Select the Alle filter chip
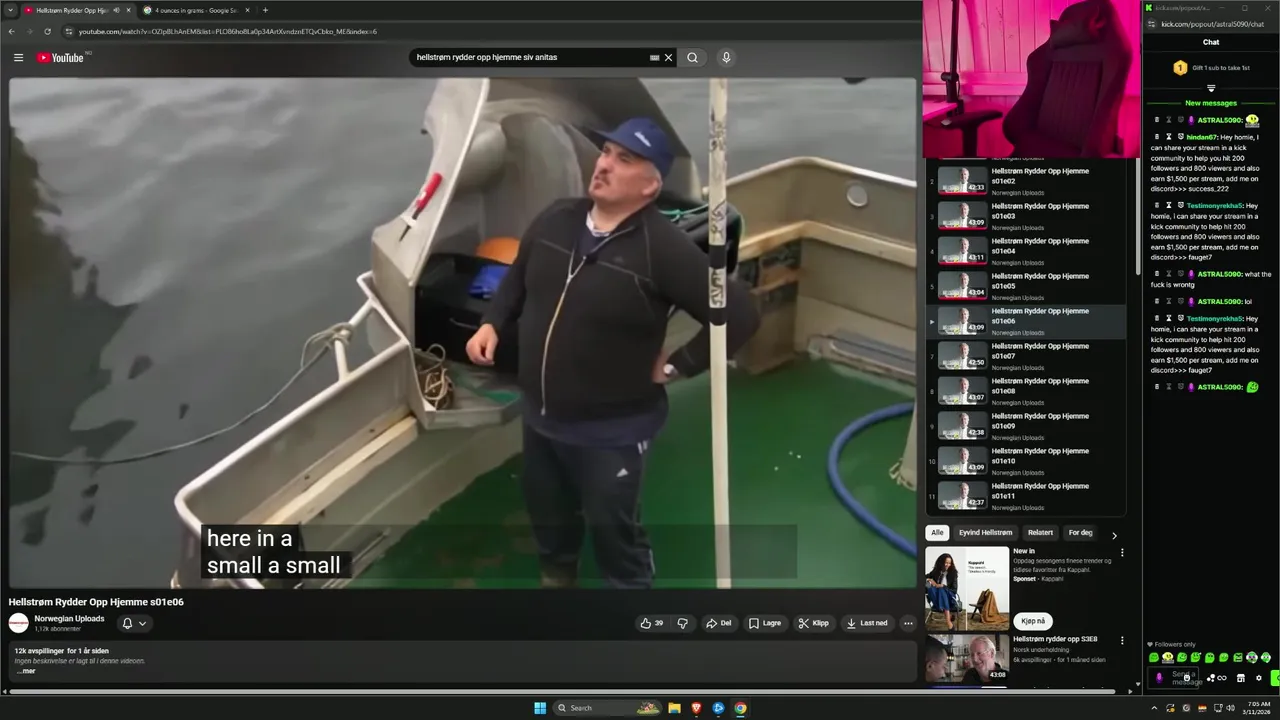 (937, 533)
